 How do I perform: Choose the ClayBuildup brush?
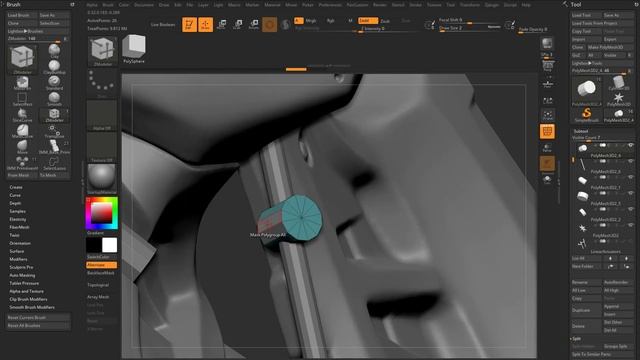point(54,67)
